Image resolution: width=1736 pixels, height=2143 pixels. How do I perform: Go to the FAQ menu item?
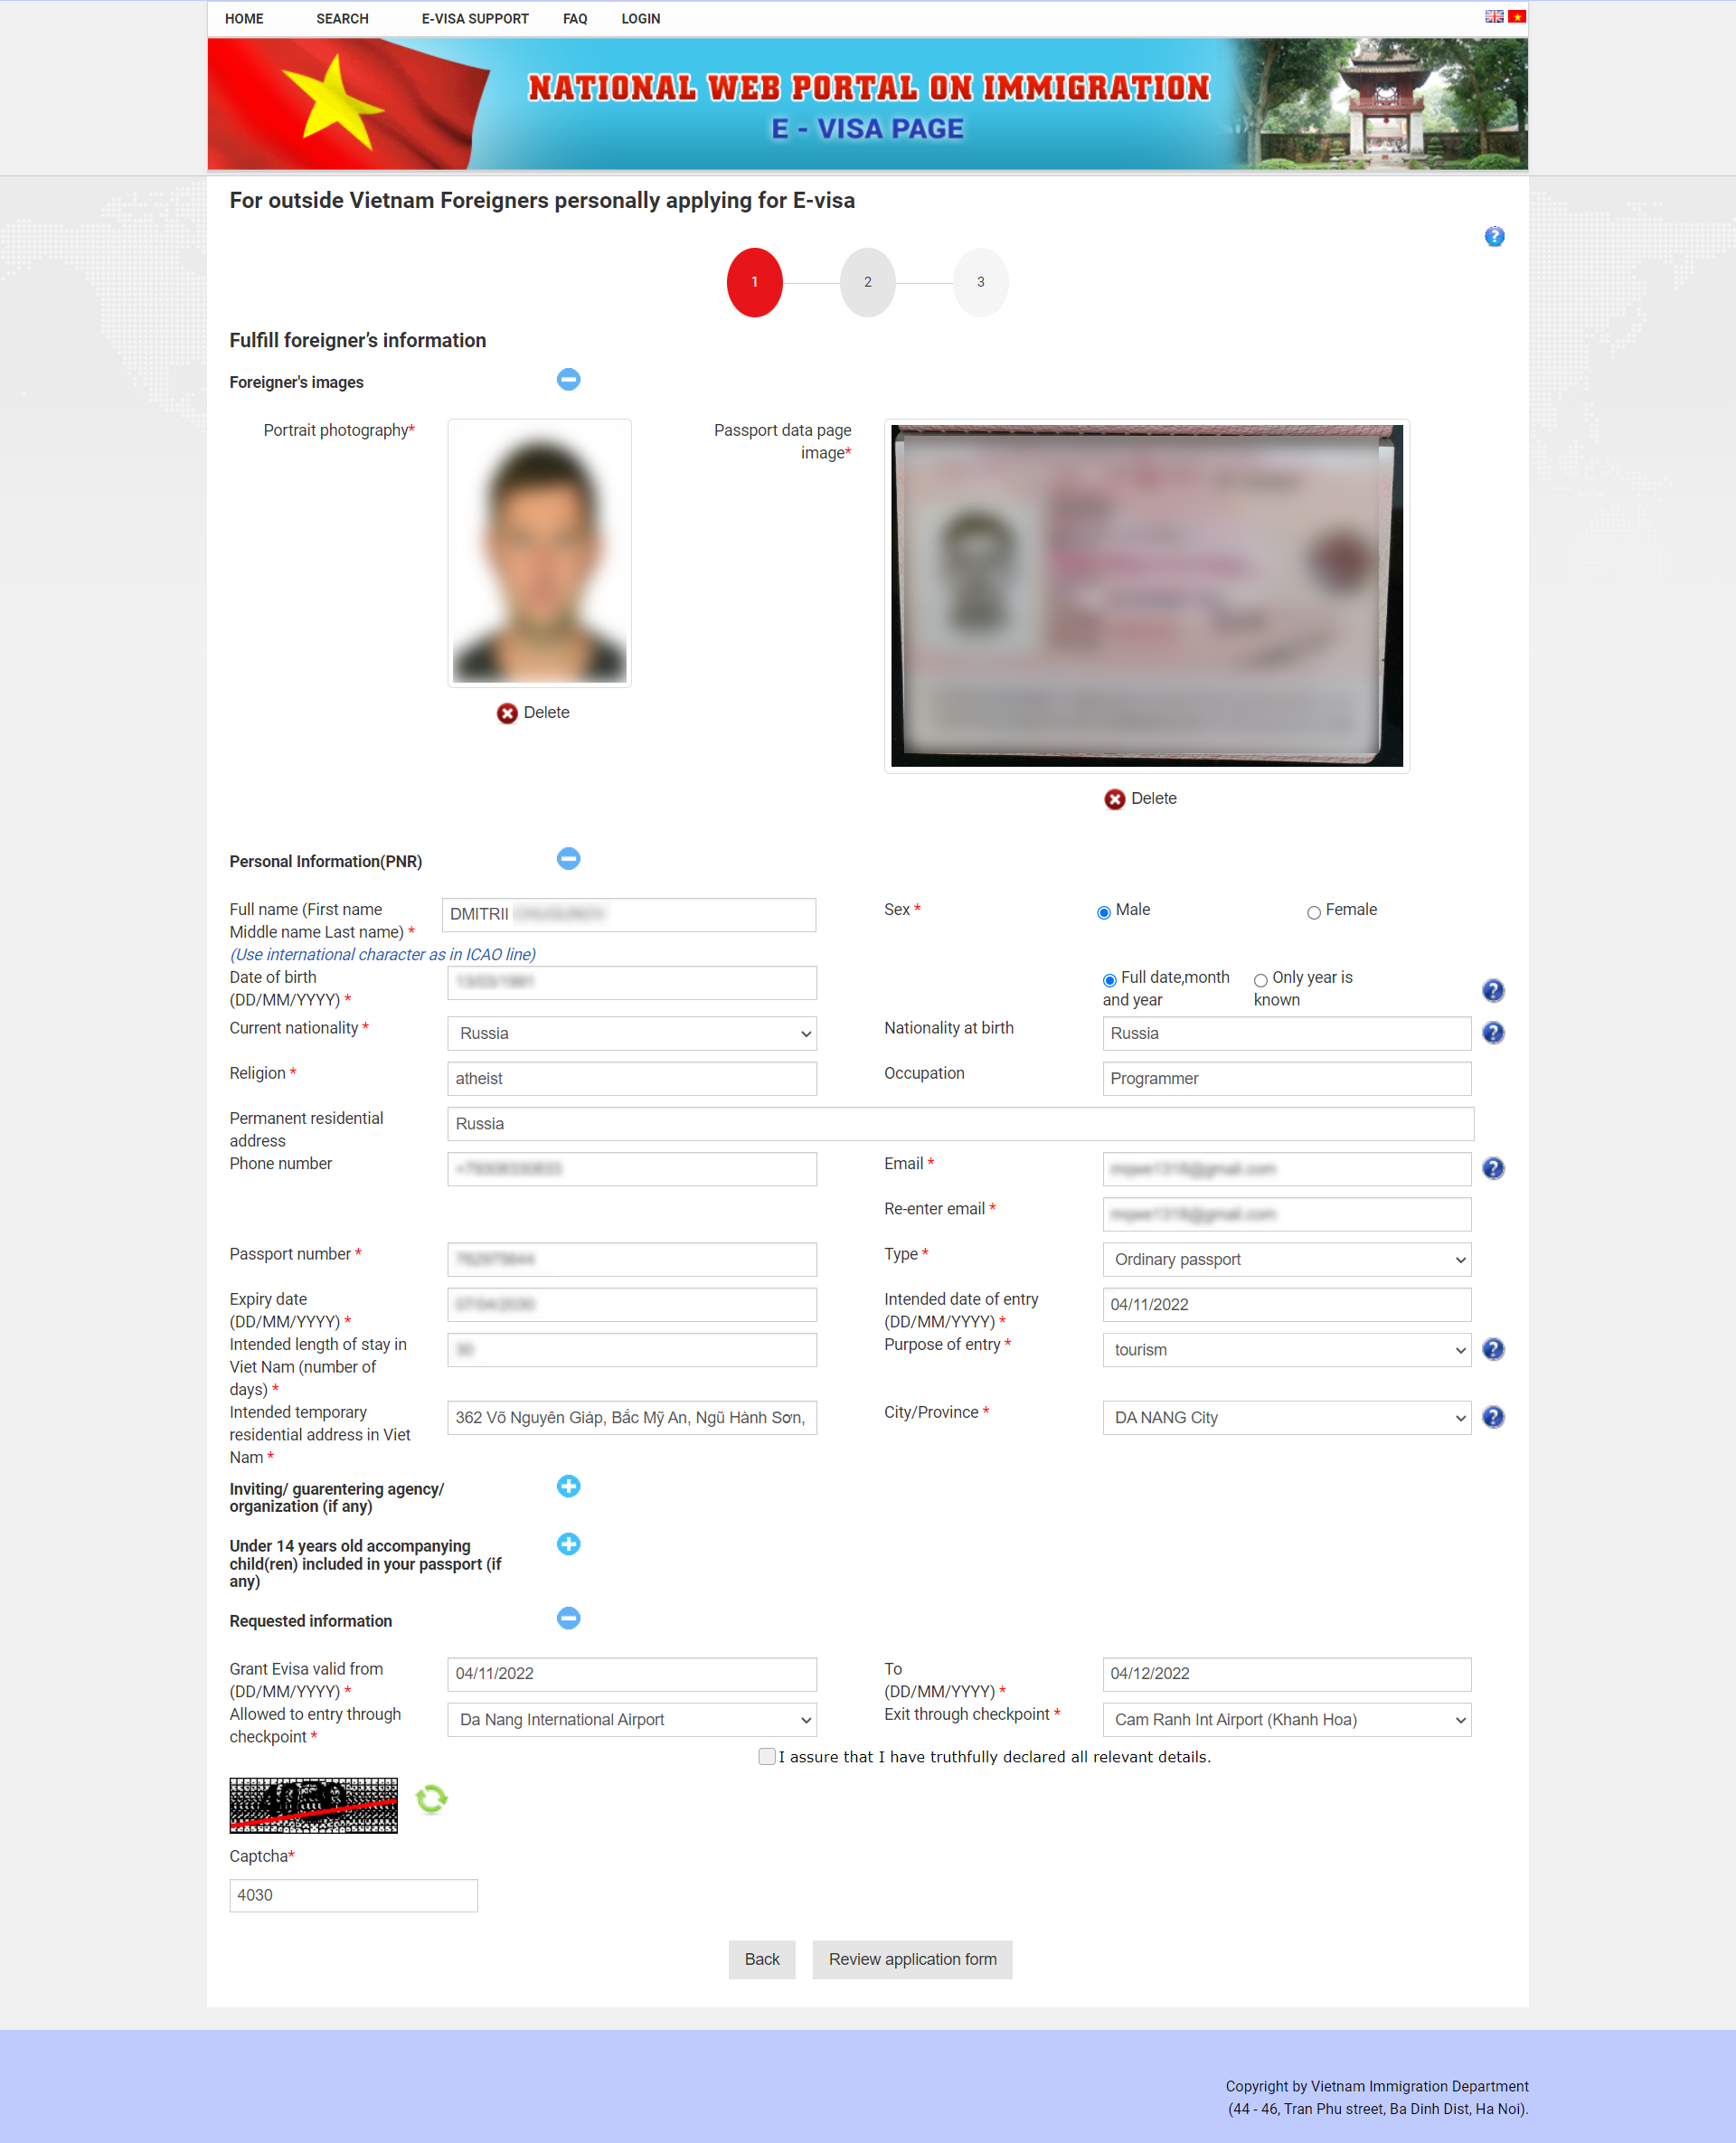click(x=574, y=19)
